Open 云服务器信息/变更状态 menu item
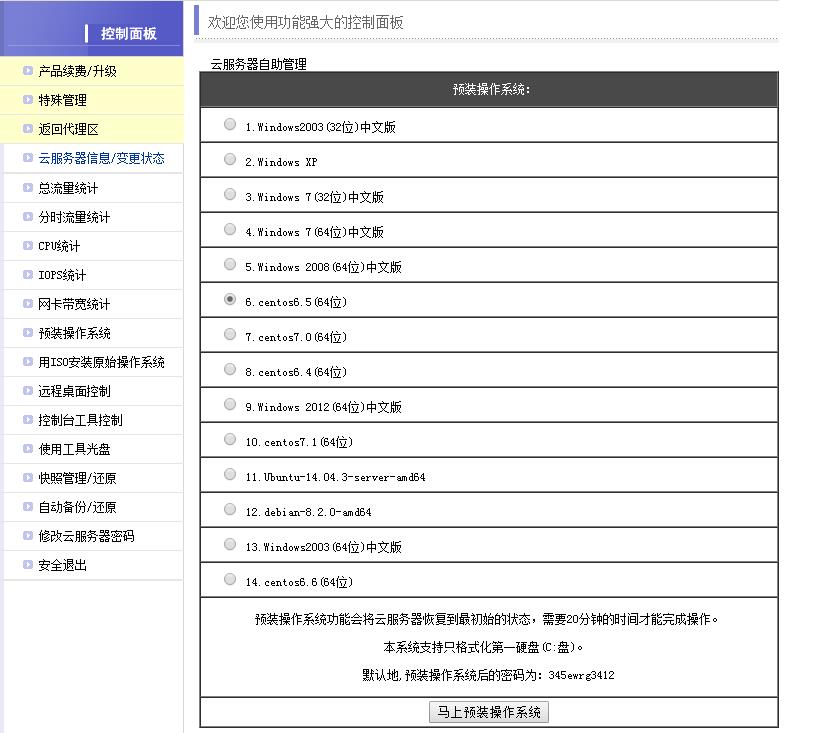The image size is (816, 733). click(101, 158)
